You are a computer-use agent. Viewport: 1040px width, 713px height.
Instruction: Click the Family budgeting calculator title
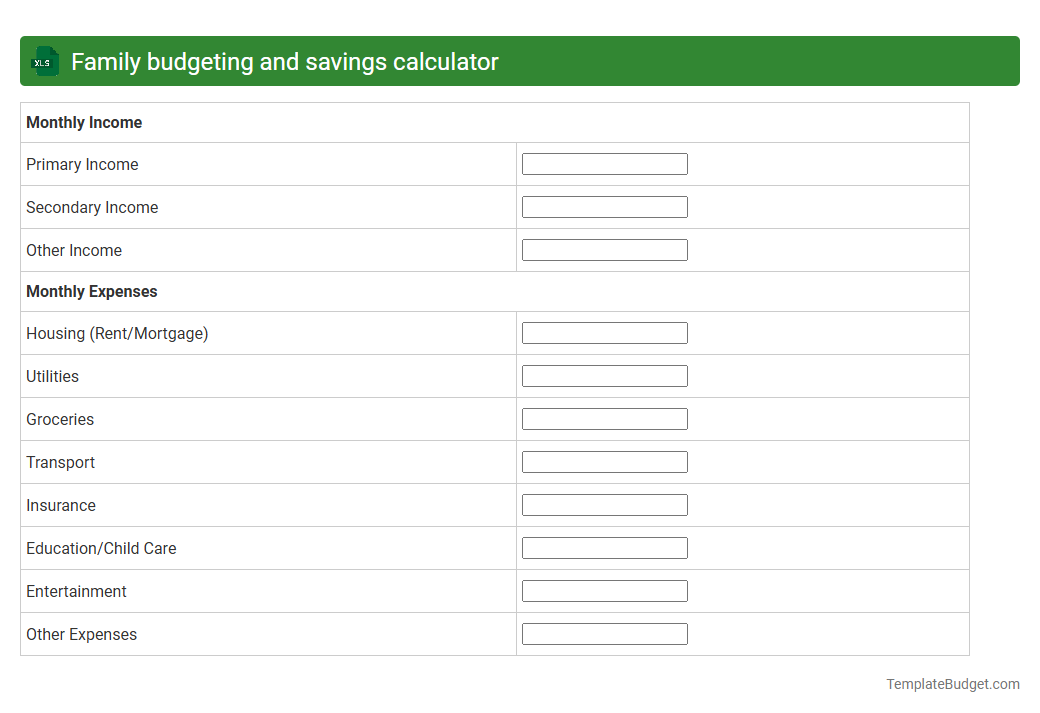(285, 61)
